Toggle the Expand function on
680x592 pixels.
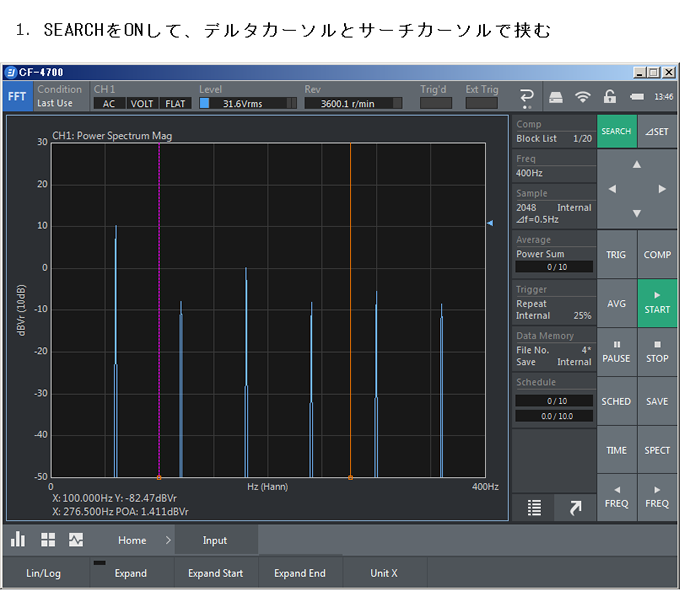click(130, 573)
